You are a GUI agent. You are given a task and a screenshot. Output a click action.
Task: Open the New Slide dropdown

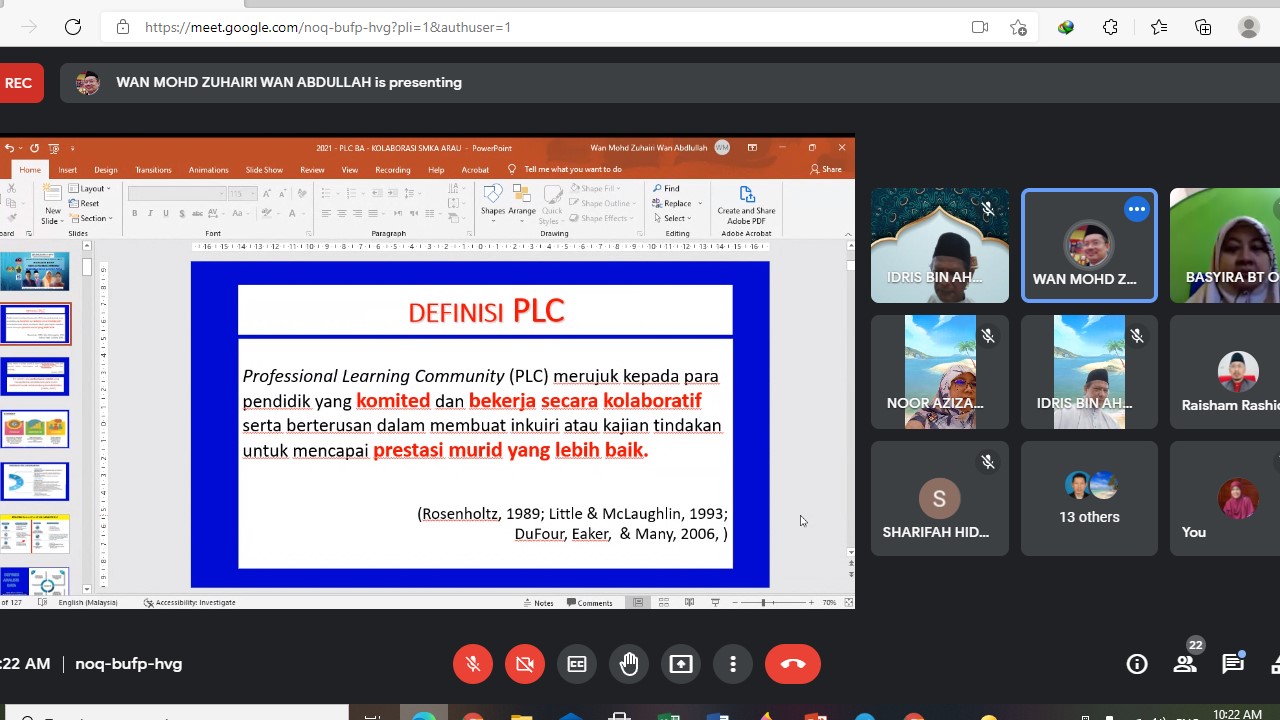(53, 215)
